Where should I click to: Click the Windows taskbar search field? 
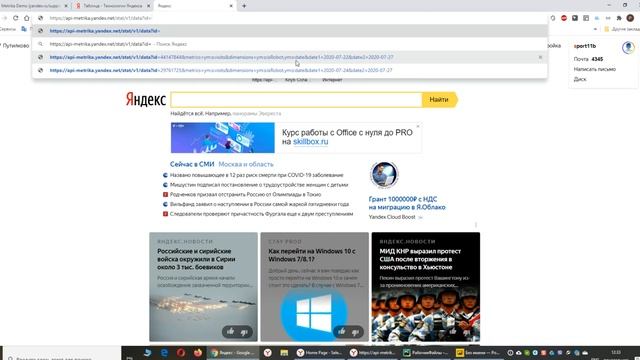(62, 354)
